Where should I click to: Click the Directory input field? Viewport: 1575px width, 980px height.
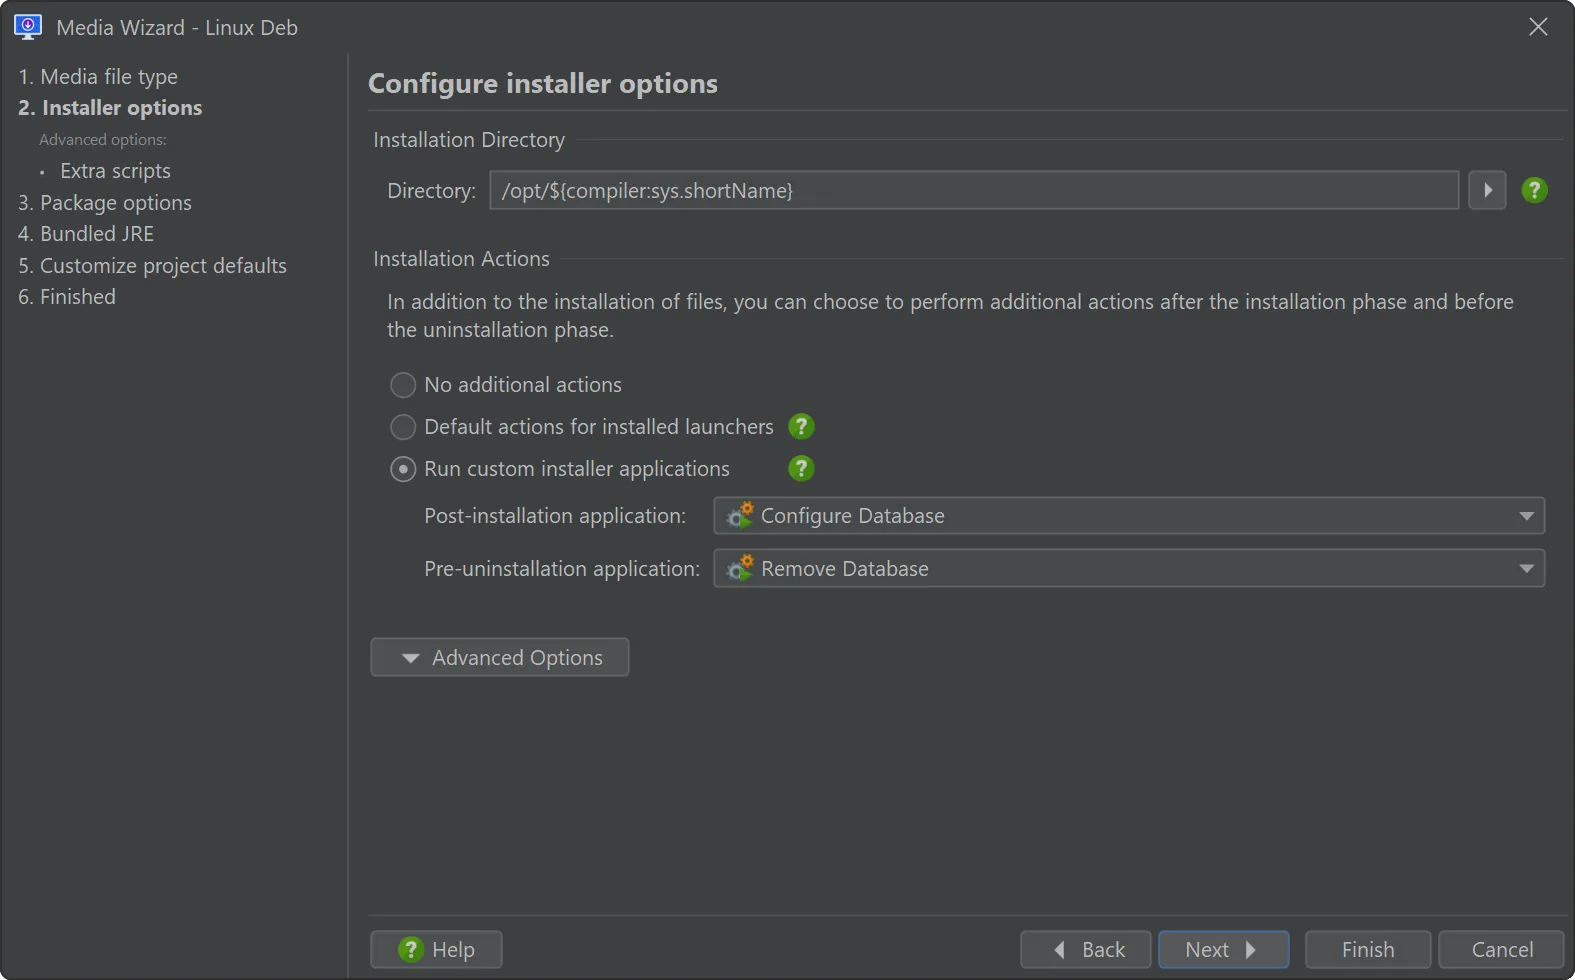974,190
